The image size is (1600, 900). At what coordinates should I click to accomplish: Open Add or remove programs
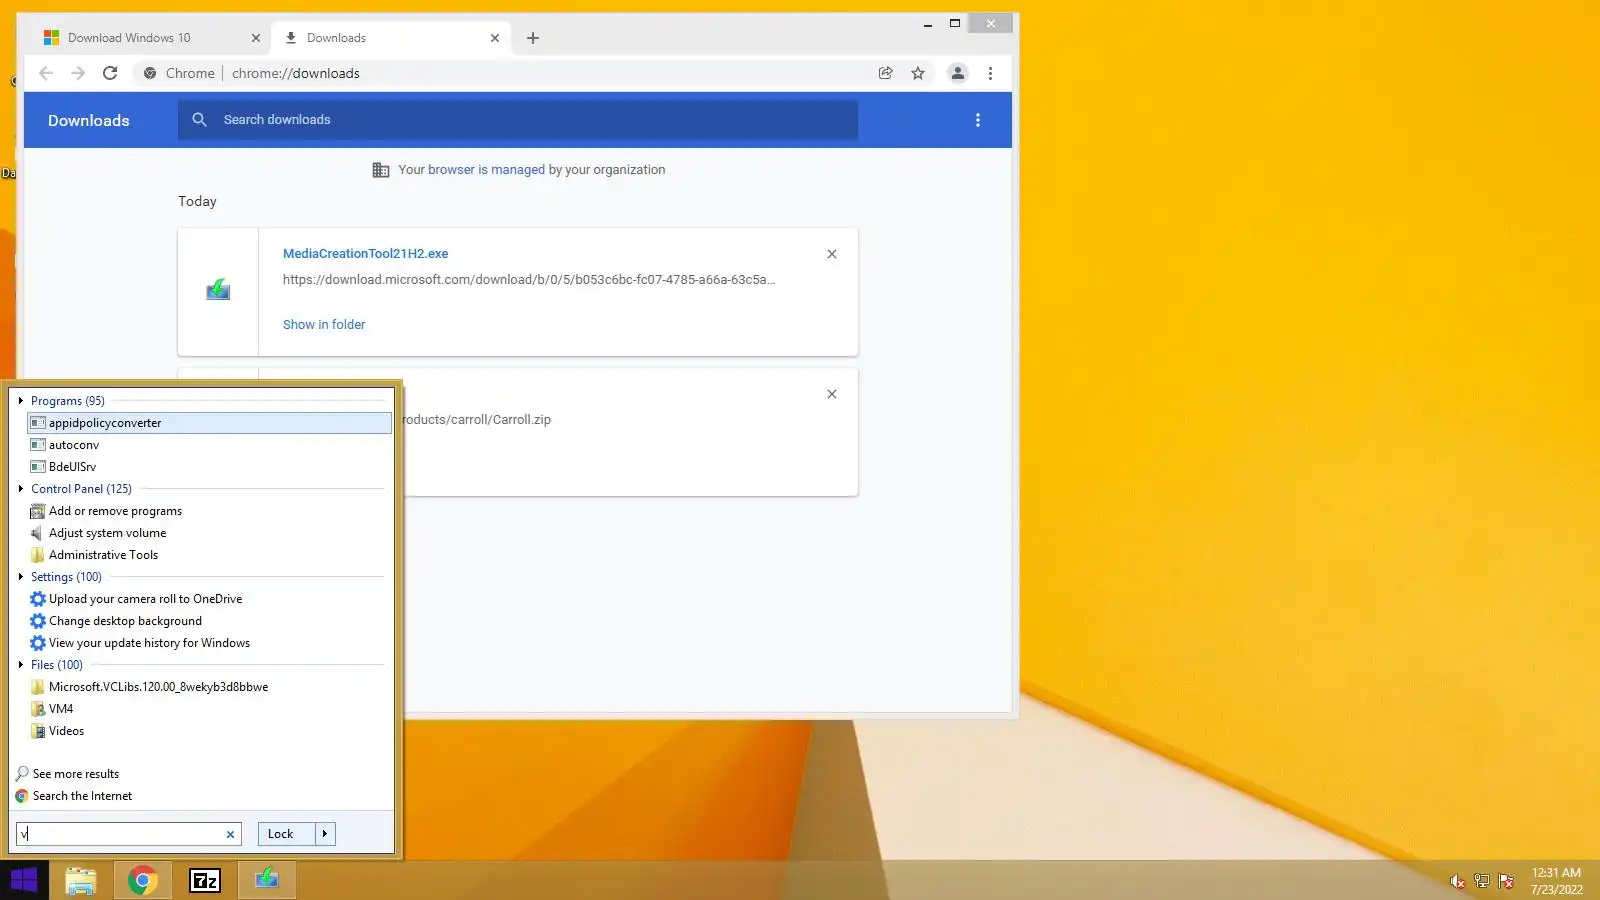click(210, 511)
